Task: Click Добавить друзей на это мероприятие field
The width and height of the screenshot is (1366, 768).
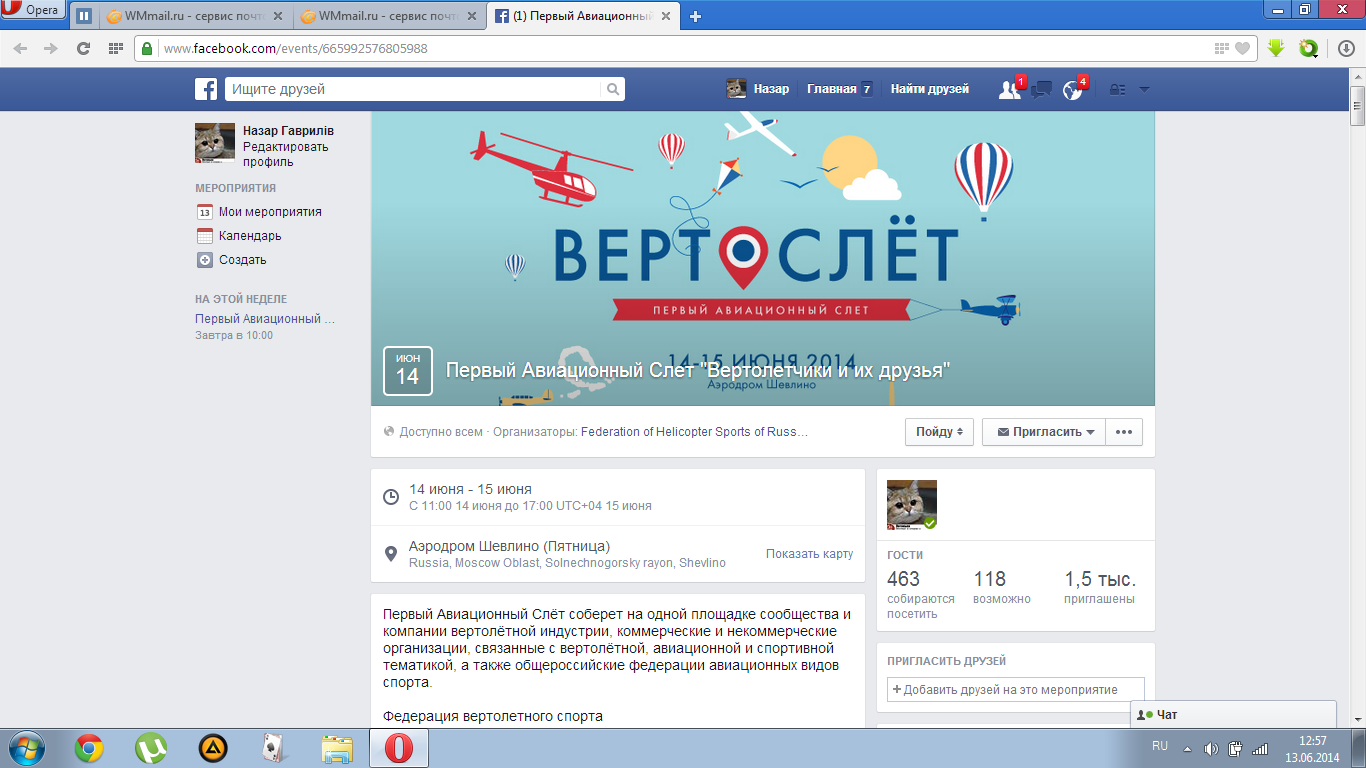Action: [x=1016, y=689]
